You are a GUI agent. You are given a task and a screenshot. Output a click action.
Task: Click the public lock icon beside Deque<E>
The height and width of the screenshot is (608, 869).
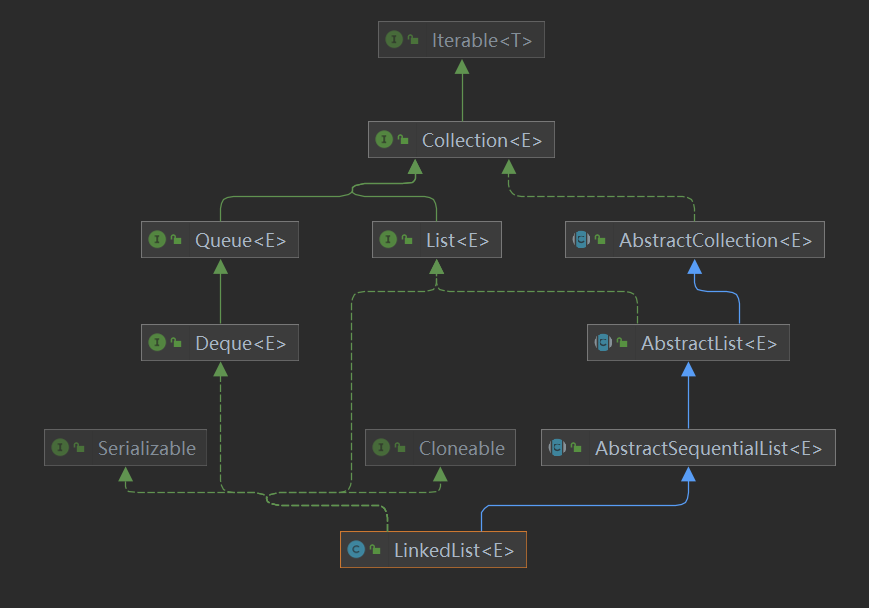tap(176, 343)
